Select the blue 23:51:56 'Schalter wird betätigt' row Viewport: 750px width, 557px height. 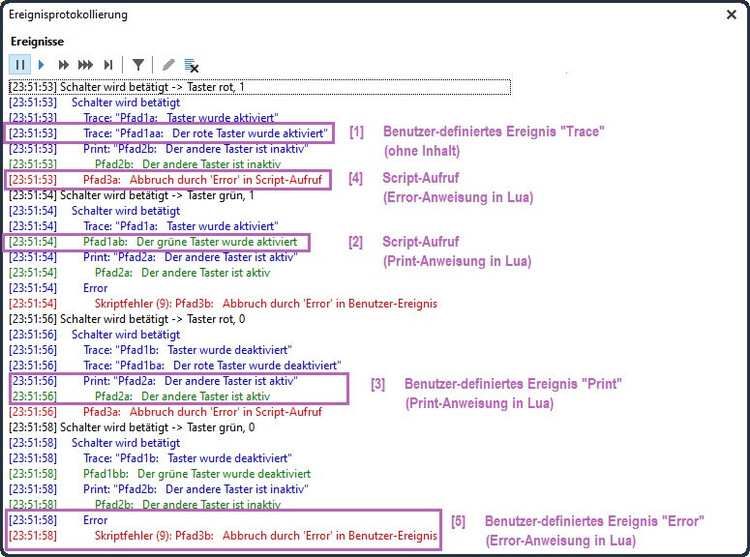[x=94, y=334]
